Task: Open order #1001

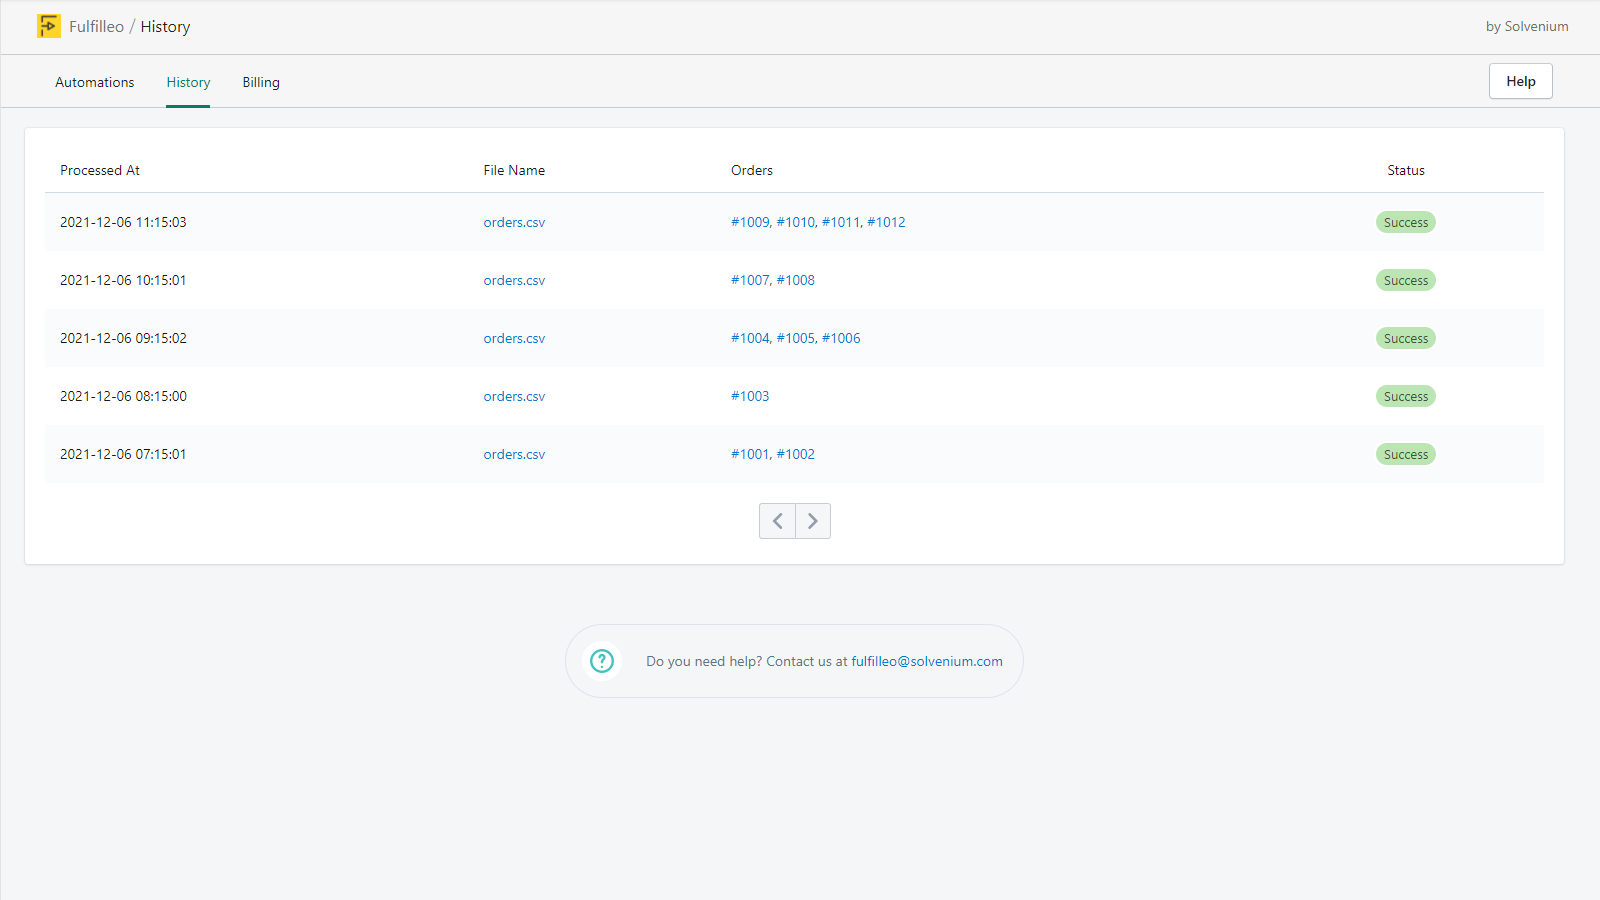Action: pos(750,454)
